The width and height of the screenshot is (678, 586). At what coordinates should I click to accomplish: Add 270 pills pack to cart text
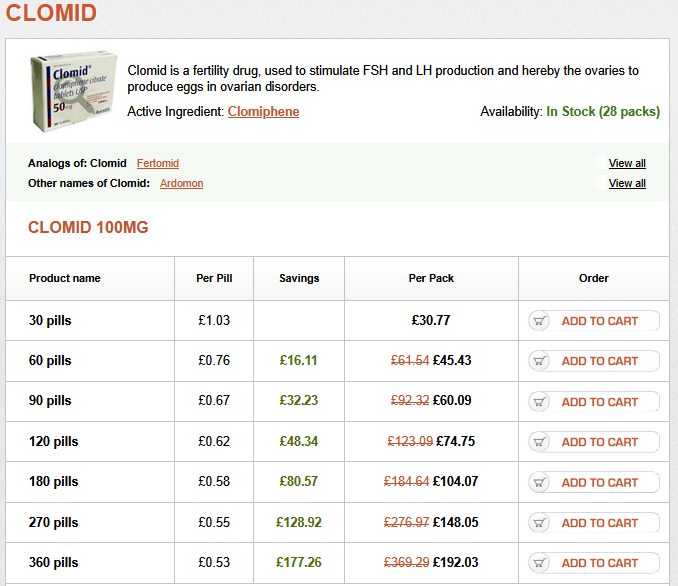click(600, 523)
